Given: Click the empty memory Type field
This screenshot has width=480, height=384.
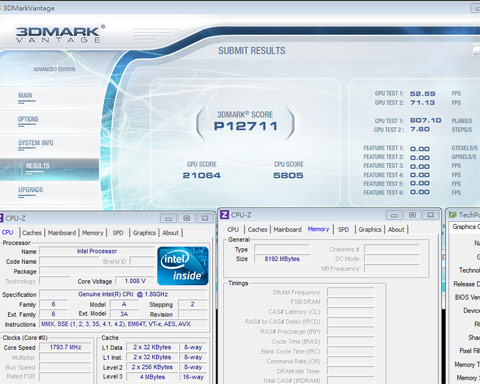Looking at the screenshot, I should click(282, 249).
